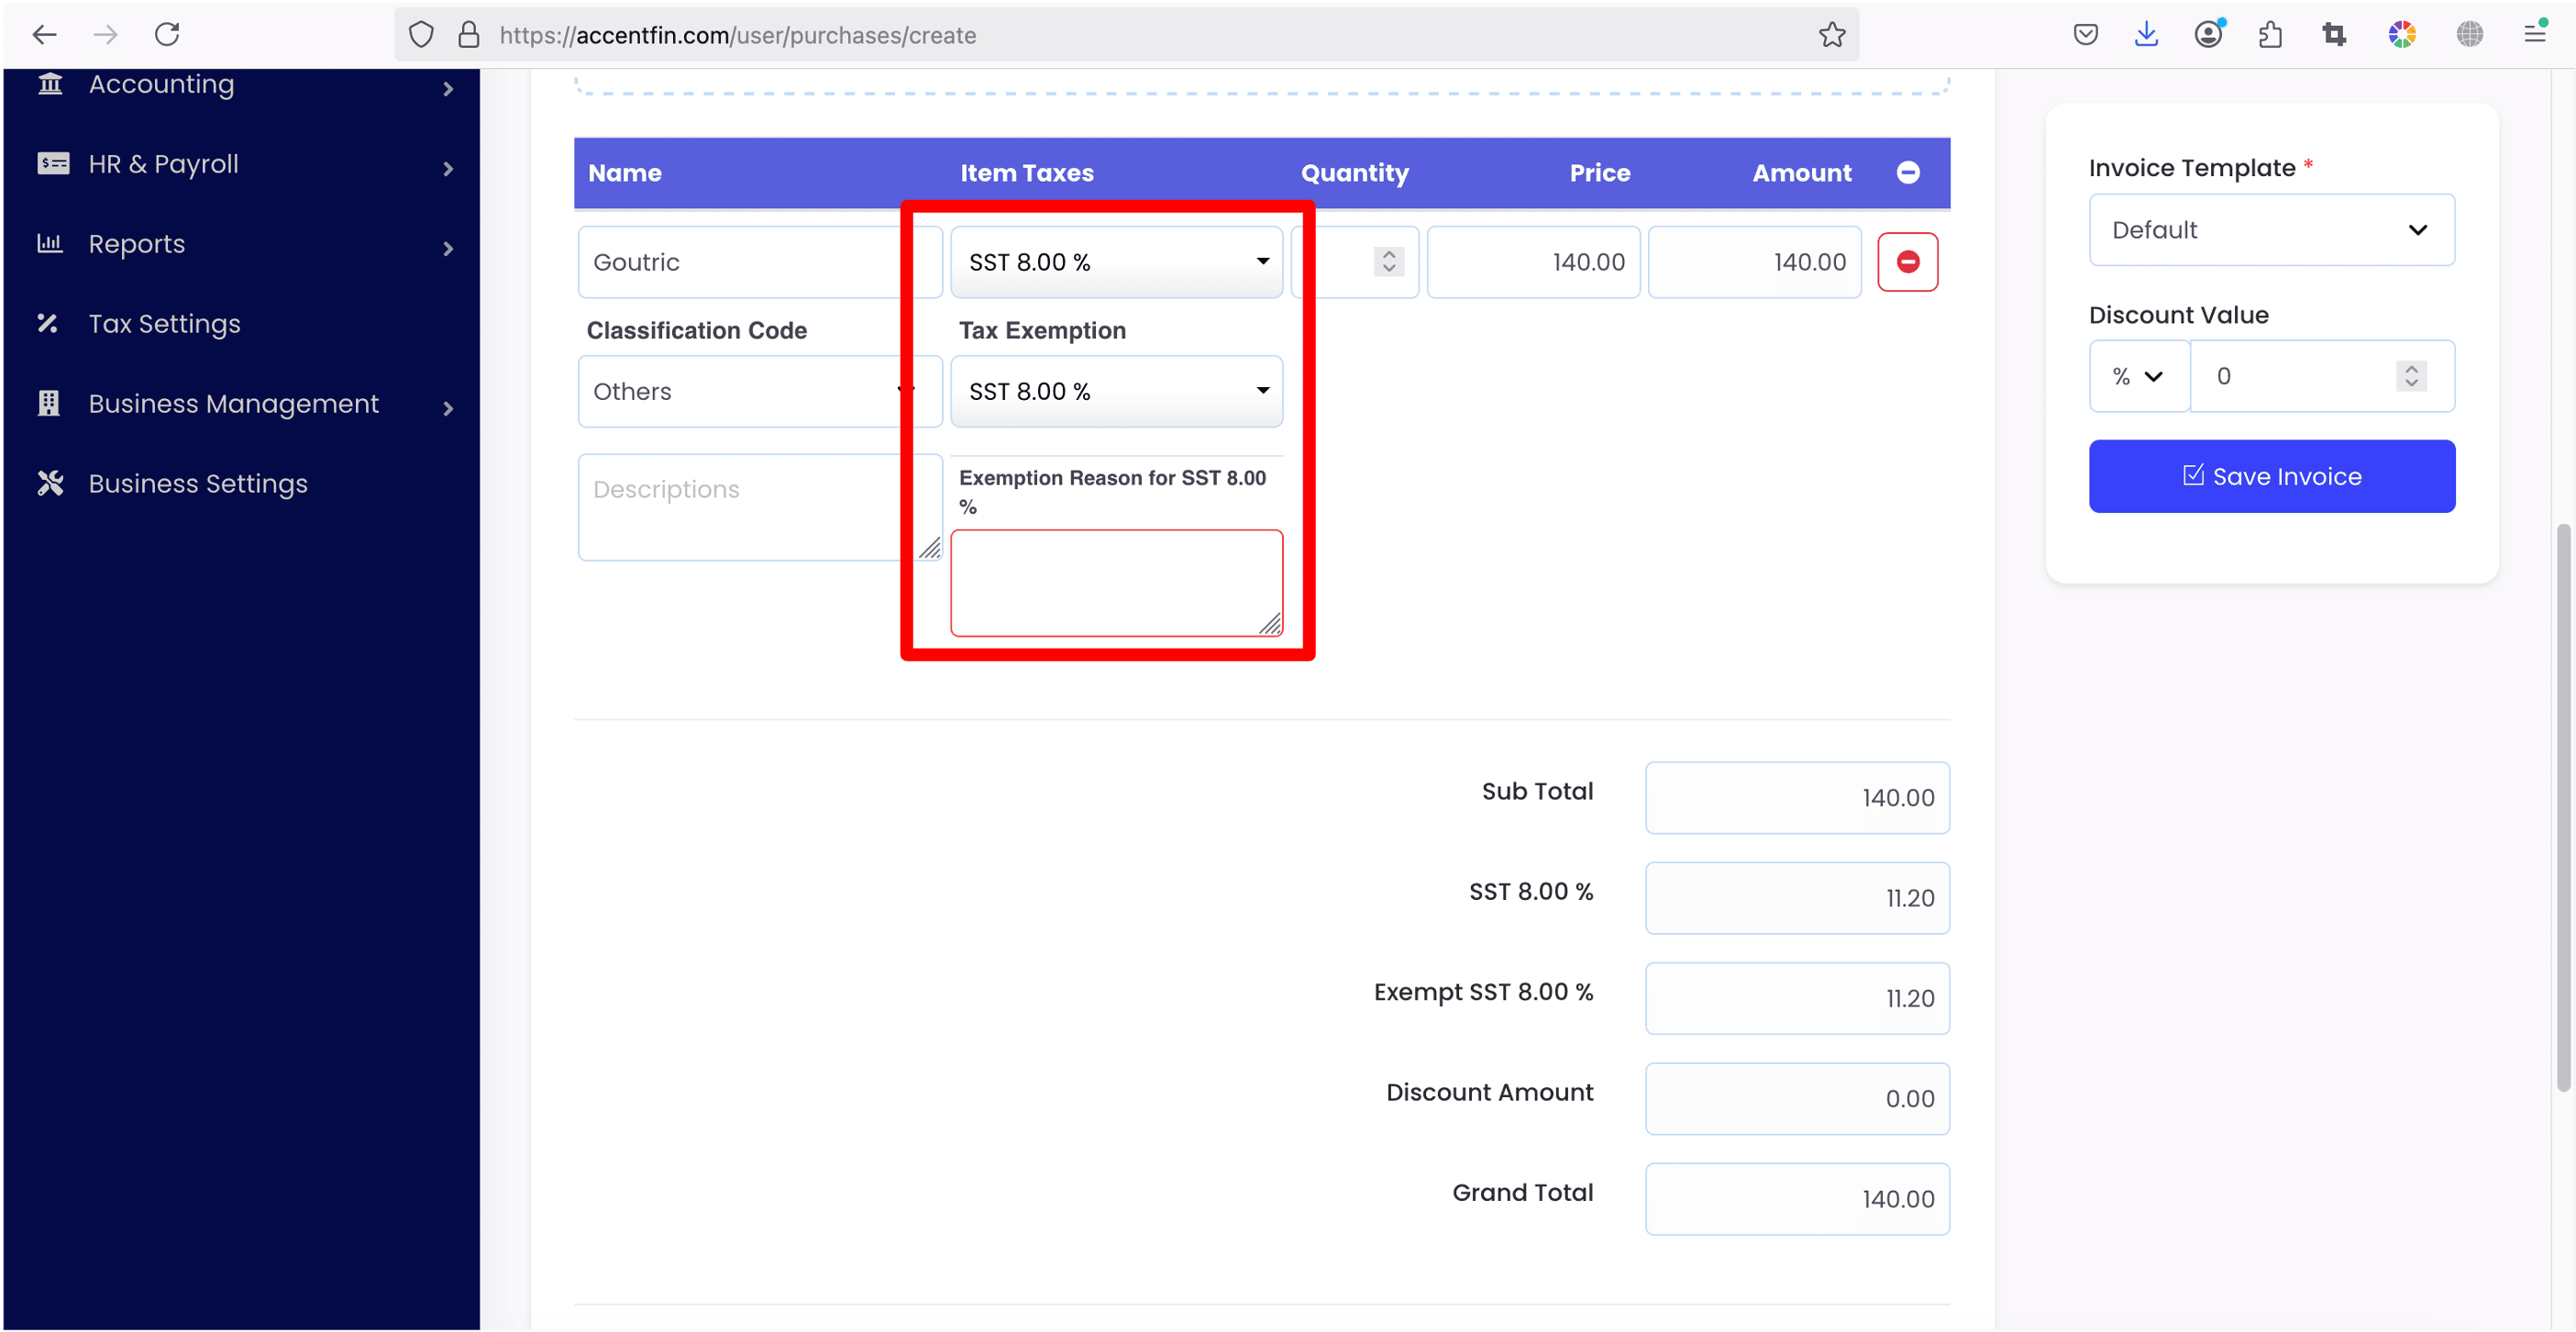Click the page vertical scrollbar
2576x1332 pixels.
(2562, 806)
